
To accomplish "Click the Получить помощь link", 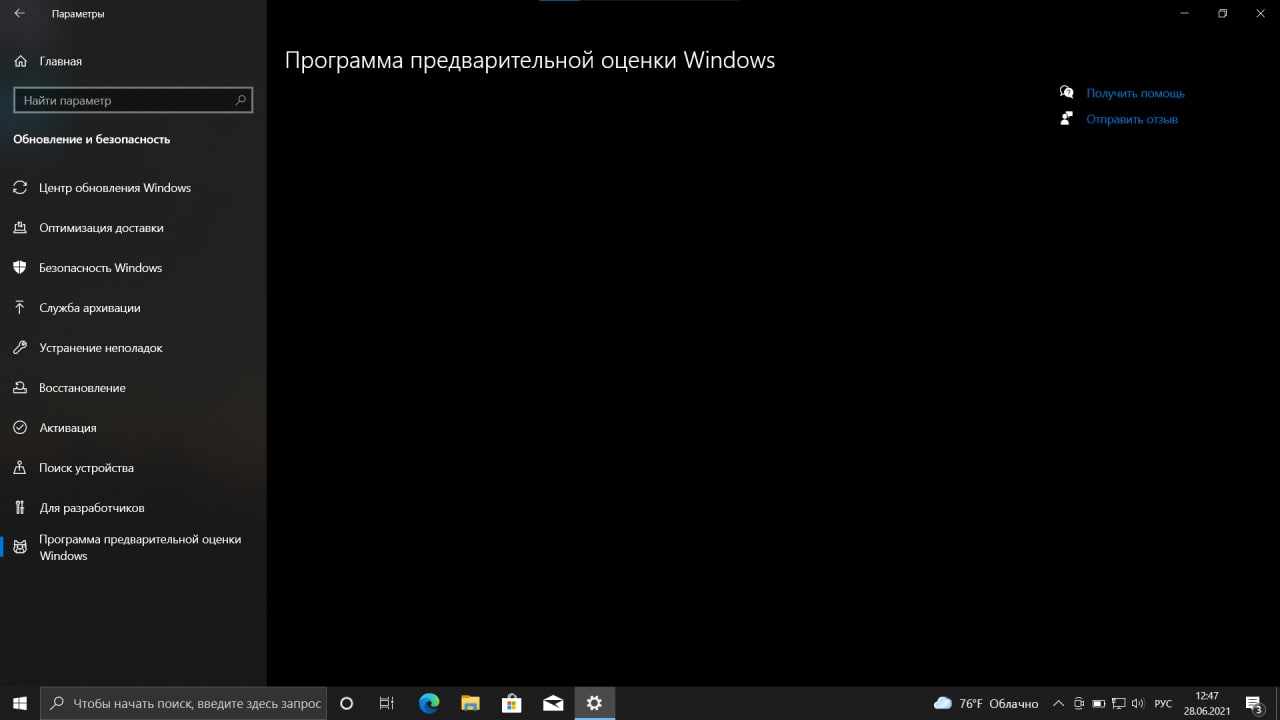I will tap(1135, 93).
